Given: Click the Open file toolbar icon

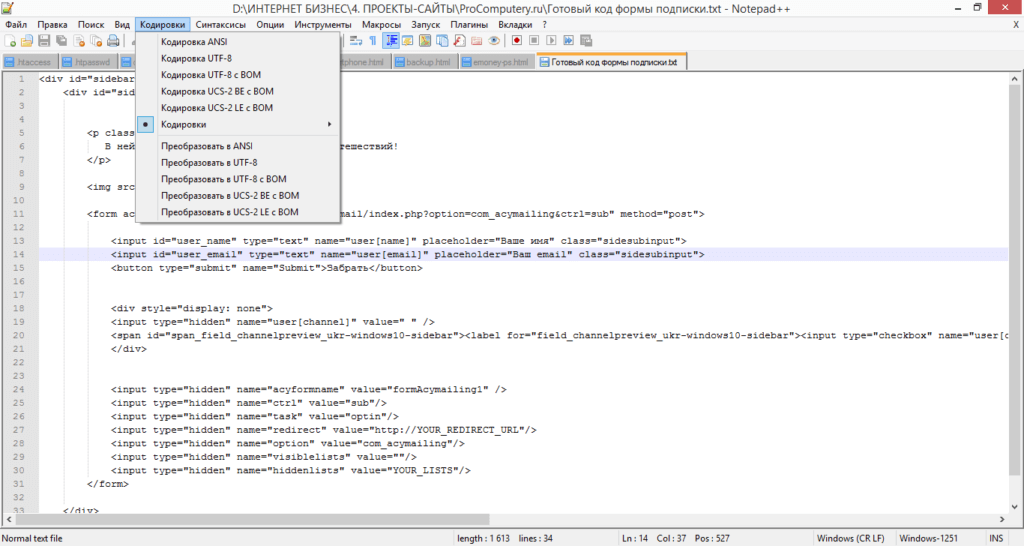Looking at the screenshot, I should point(27,41).
